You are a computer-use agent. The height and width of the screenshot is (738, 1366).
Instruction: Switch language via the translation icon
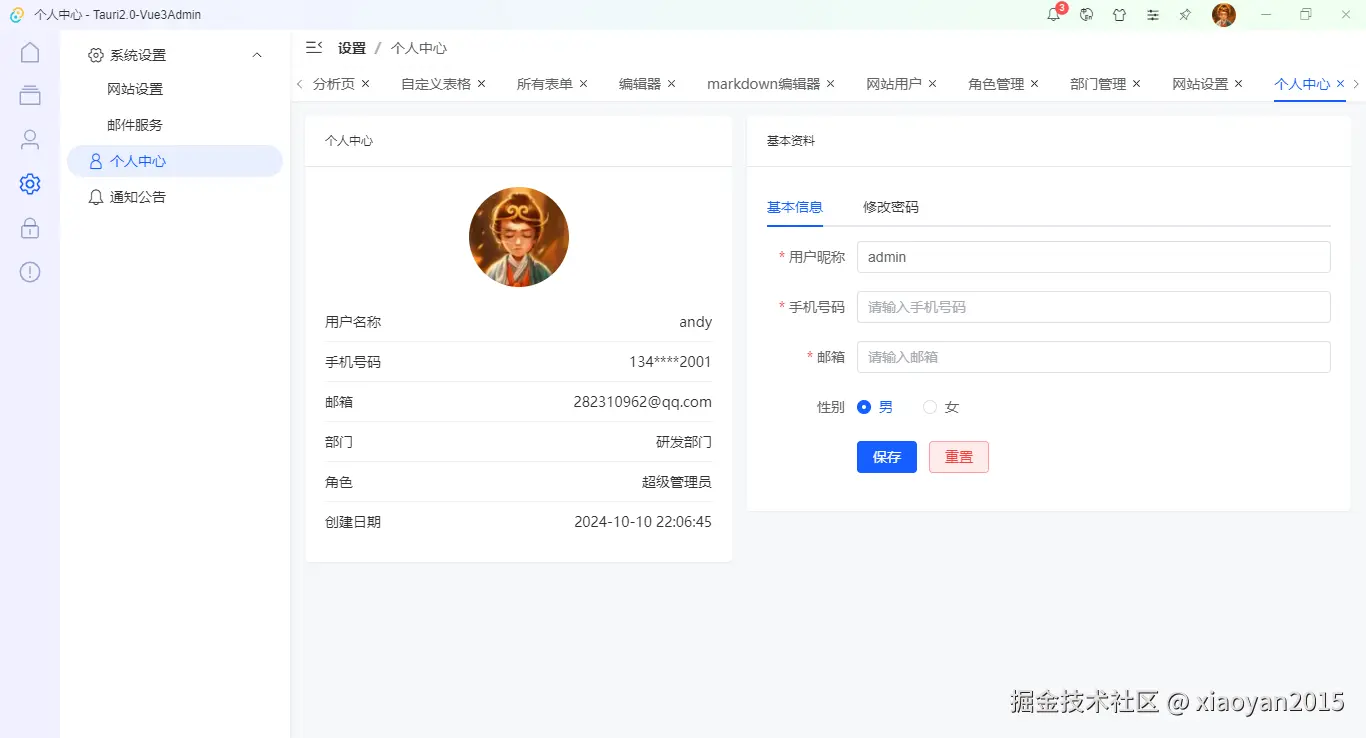pyautogui.click(x=1086, y=15)
